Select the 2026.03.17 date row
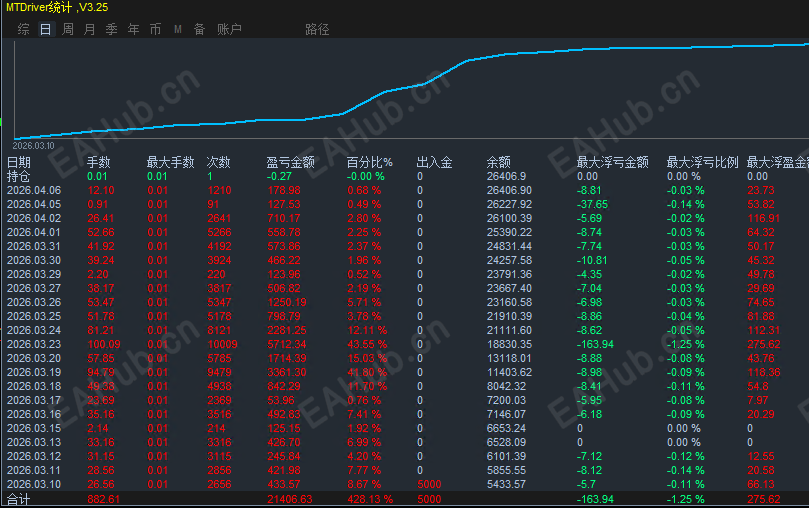The width and height of the screenshot is (809, 508). [x=34, y=400]
